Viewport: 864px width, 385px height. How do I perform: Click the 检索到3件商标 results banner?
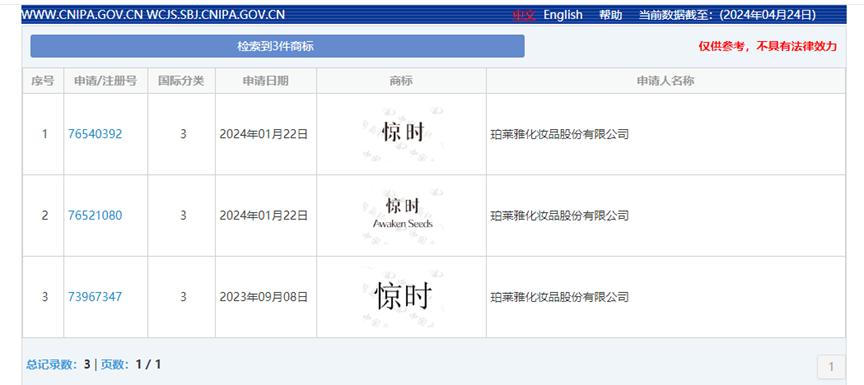coord(277,46)
